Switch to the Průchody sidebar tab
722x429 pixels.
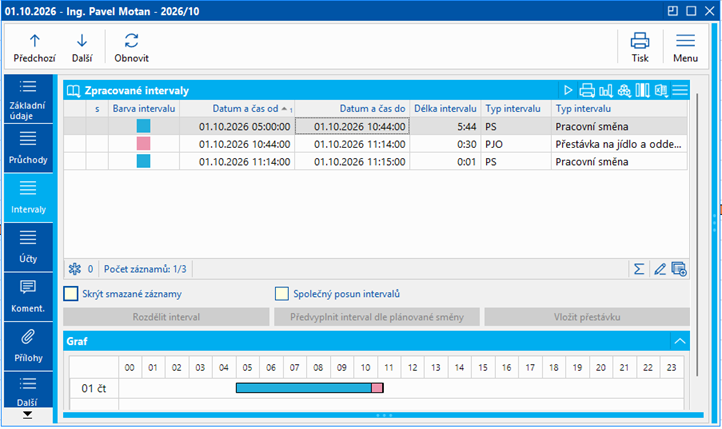(x=28, y=148)
